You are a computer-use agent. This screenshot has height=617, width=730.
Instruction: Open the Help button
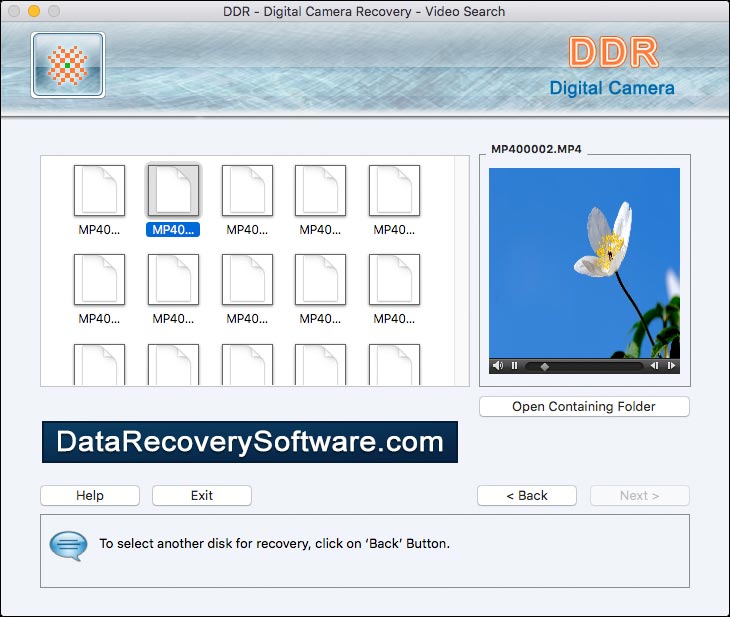click(x=90, y=496)
